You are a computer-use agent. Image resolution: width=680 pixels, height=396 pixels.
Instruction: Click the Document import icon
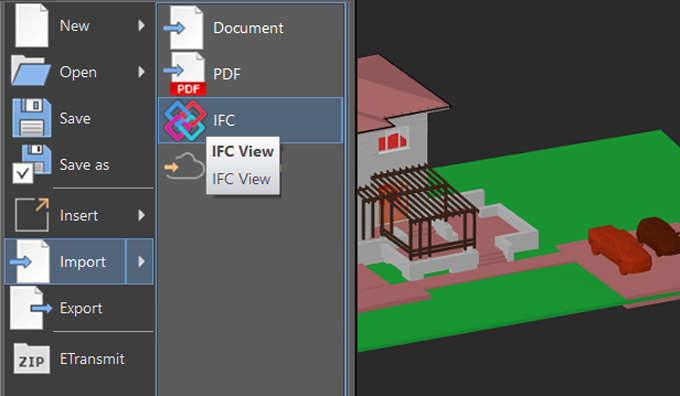coord(184,28)
